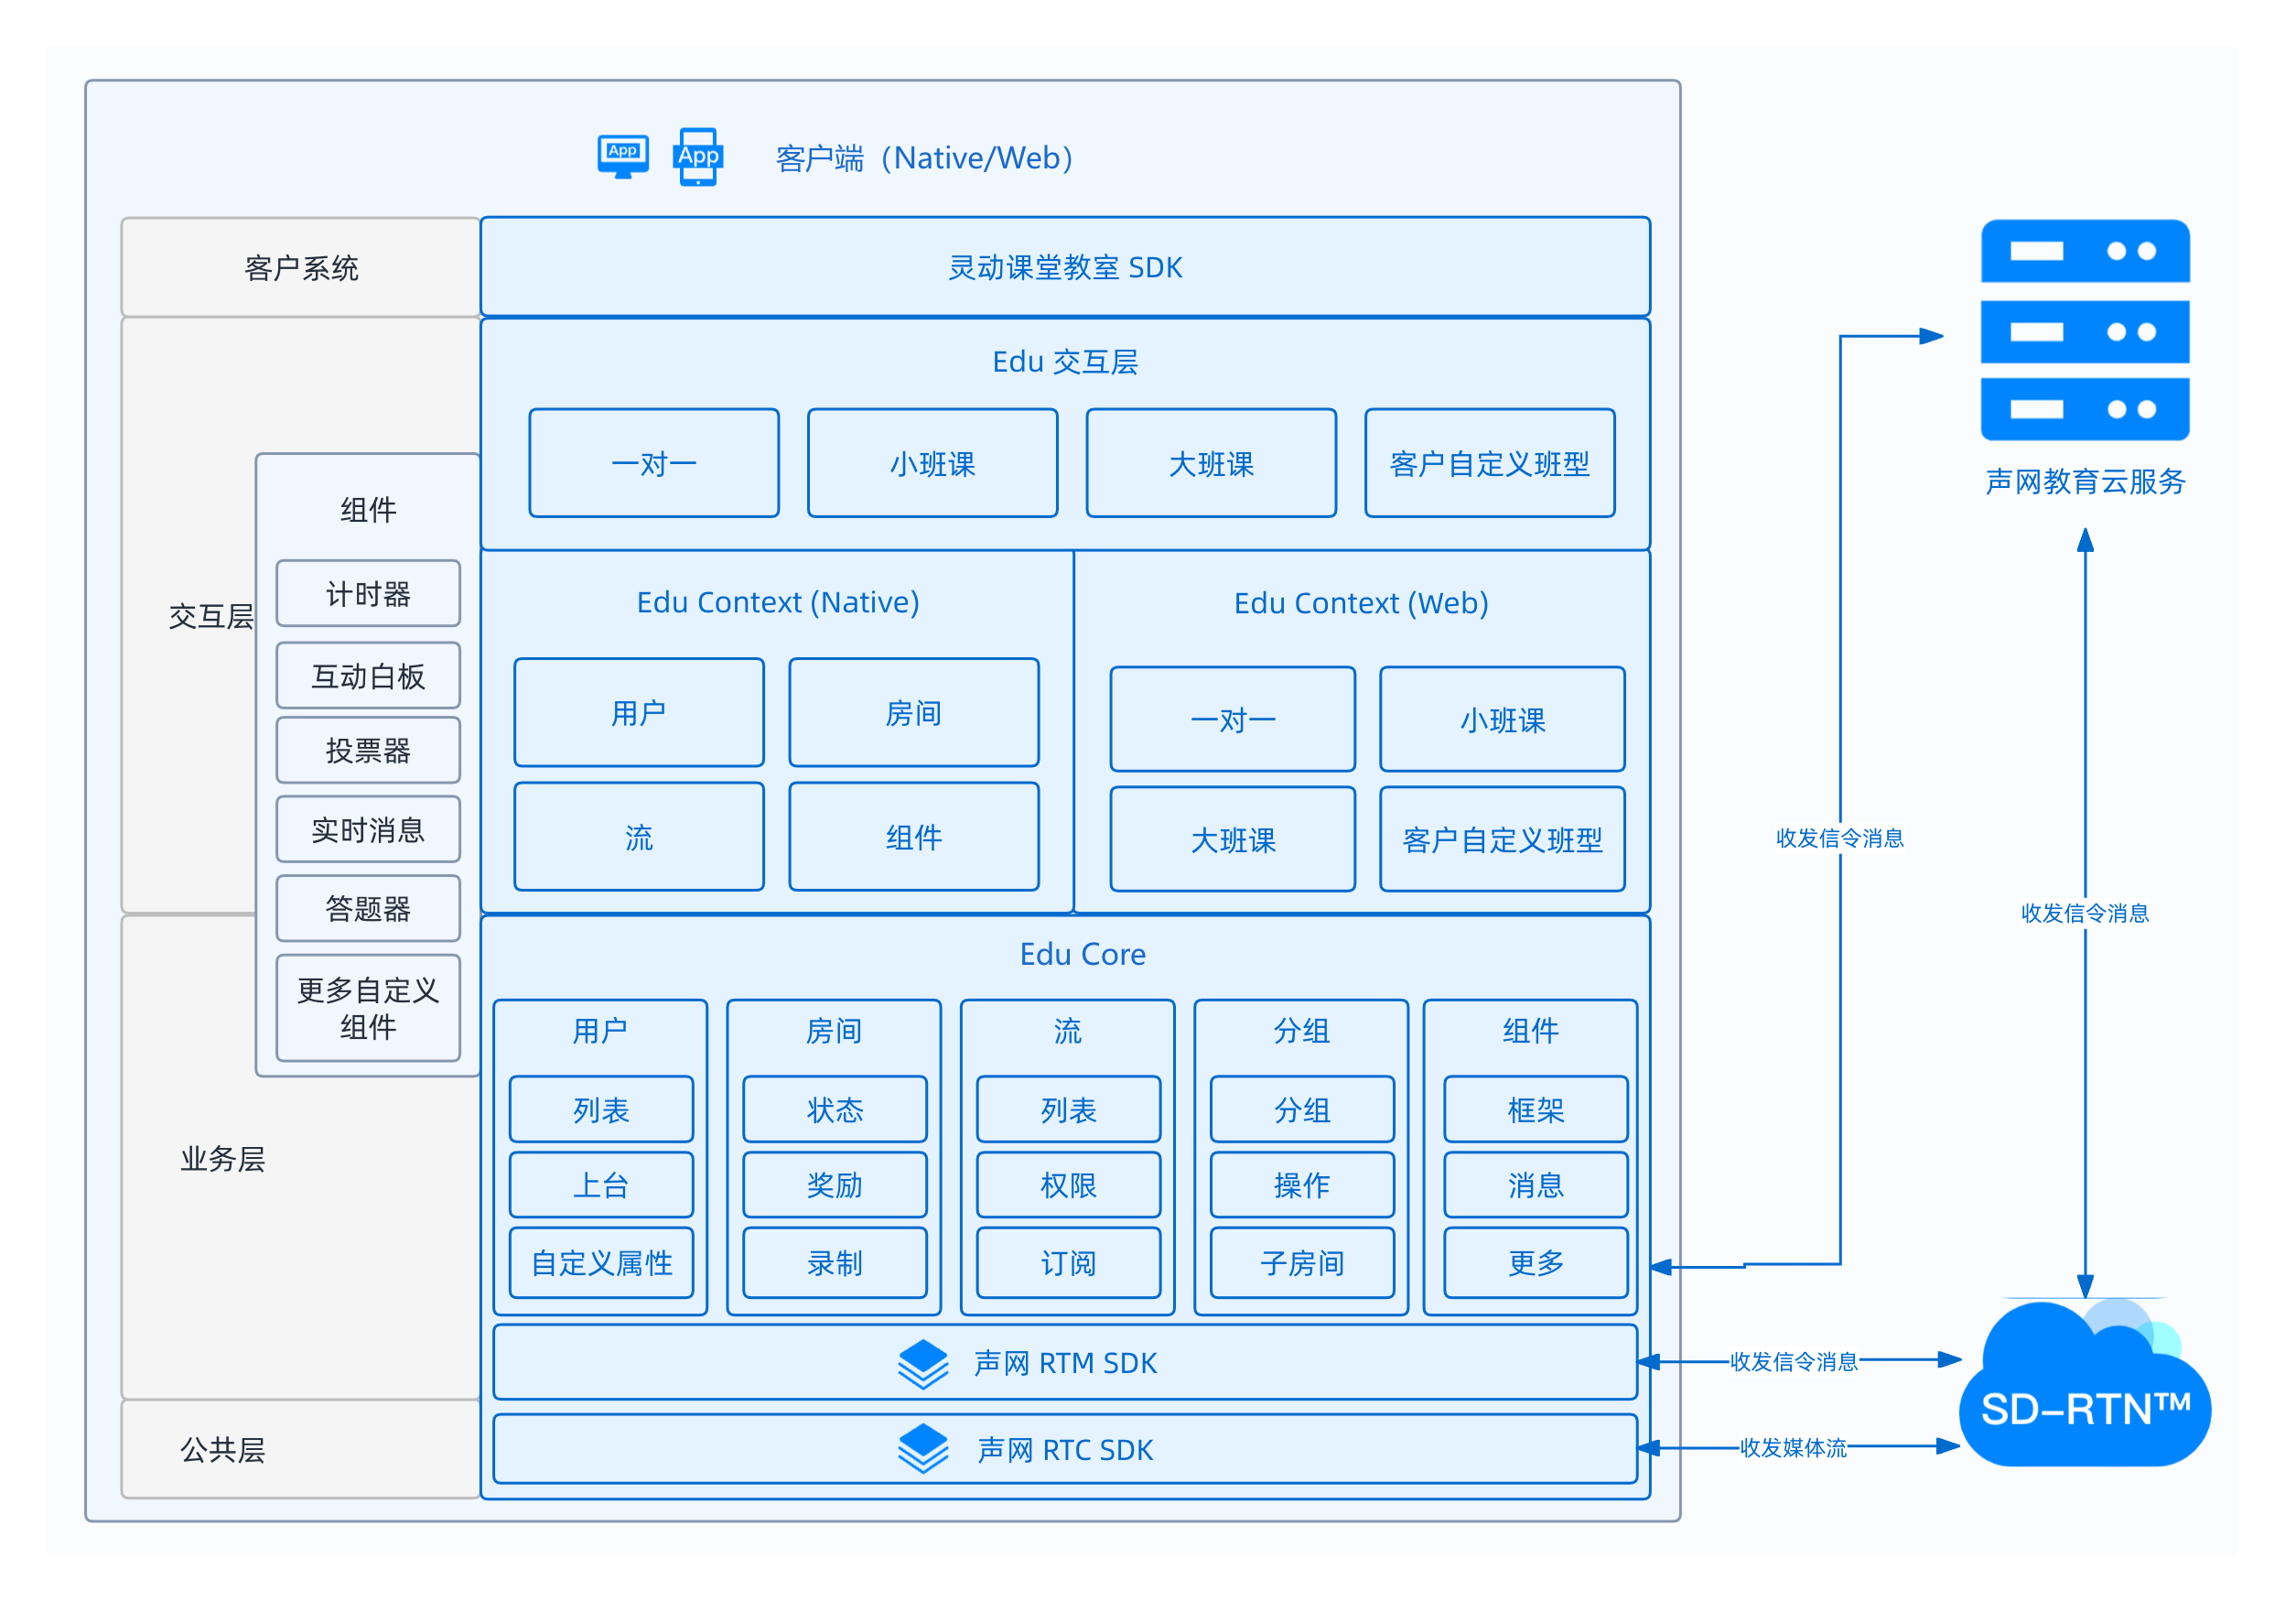The height and width of the screenshot is (1601, 2296).
Task: Click the 权限 box
Action: point(1069,1185)
